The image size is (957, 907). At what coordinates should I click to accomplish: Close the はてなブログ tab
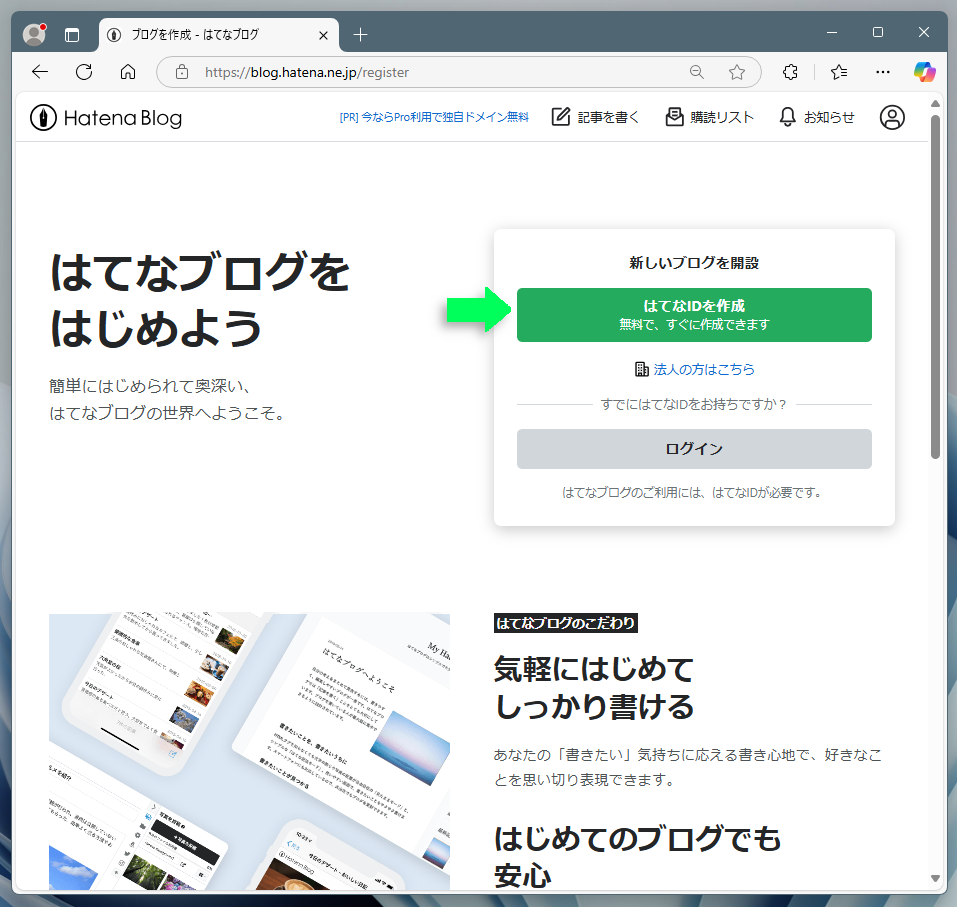pyautogui.click(x=323, y=35)
